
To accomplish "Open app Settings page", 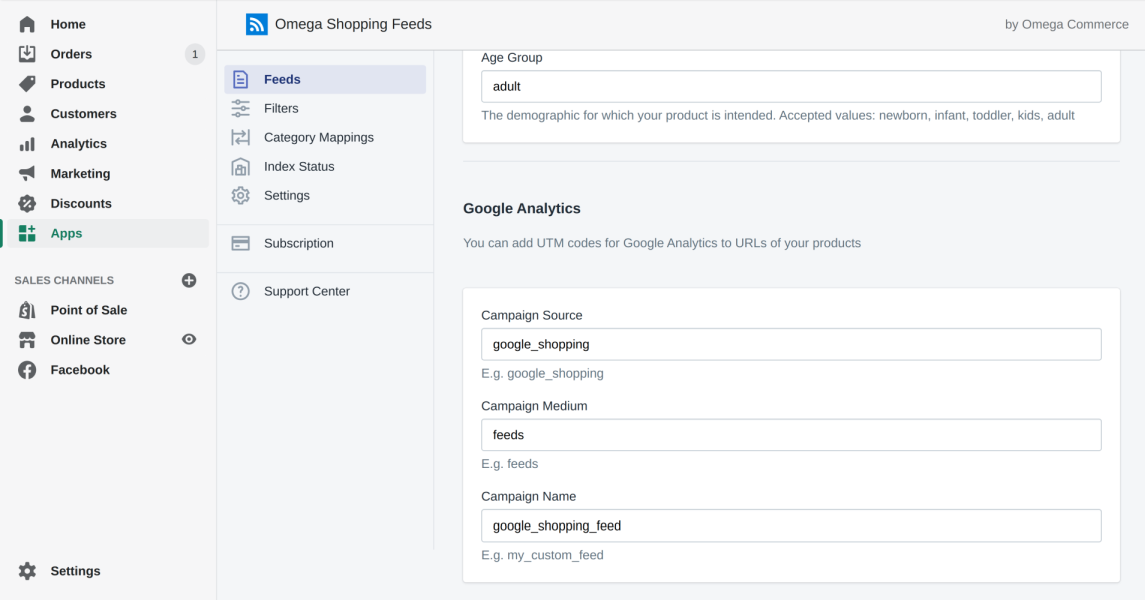I will pos(286,196).
